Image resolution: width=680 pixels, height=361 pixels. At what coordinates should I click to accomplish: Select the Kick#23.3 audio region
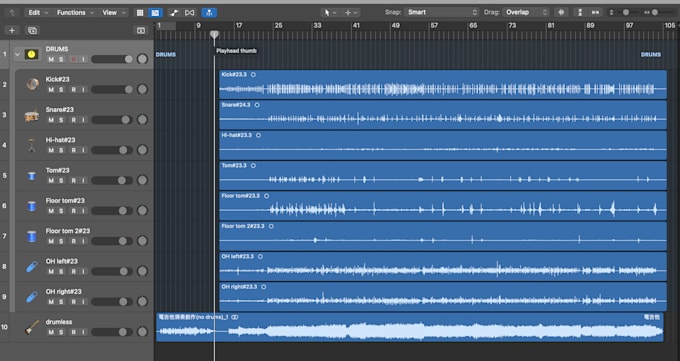pyautogui.click(x=443, y=85)
